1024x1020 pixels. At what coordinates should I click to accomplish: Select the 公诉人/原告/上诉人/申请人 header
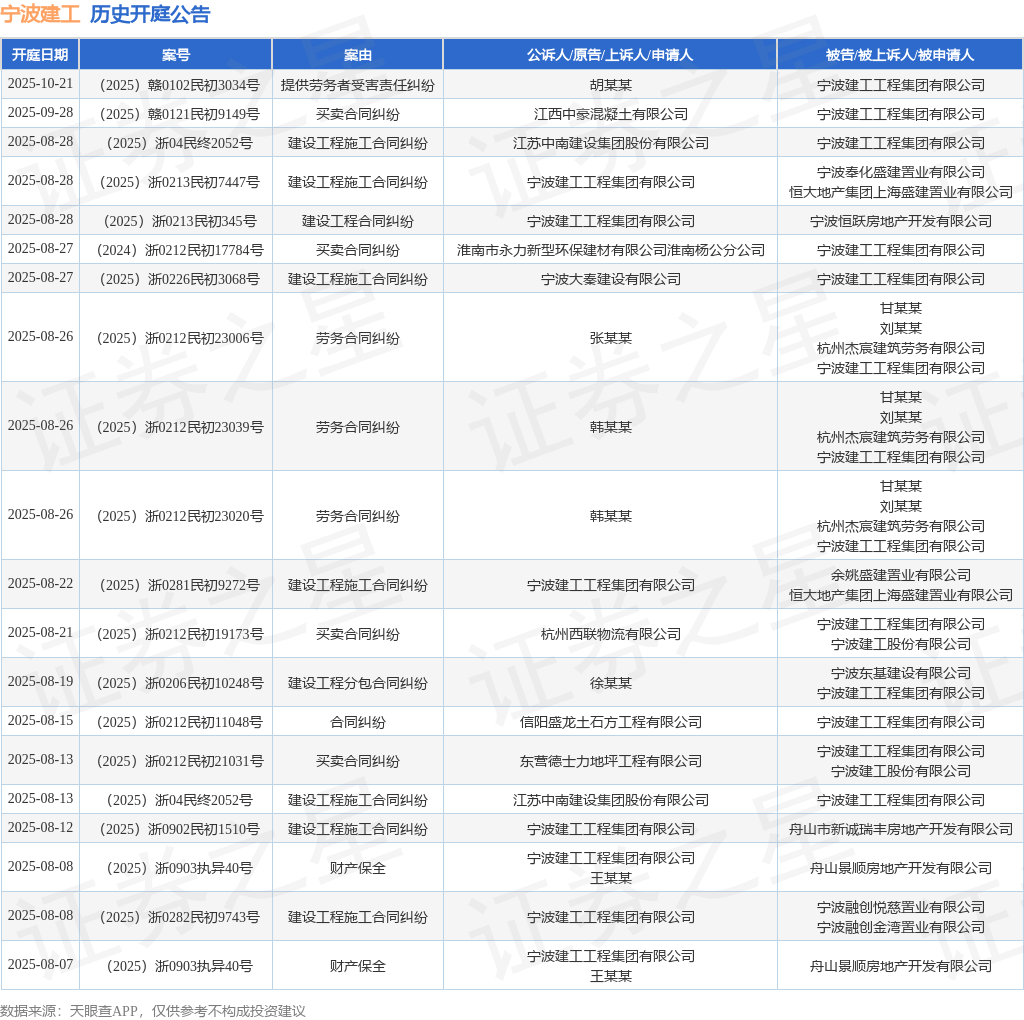[x=610, y=55]
